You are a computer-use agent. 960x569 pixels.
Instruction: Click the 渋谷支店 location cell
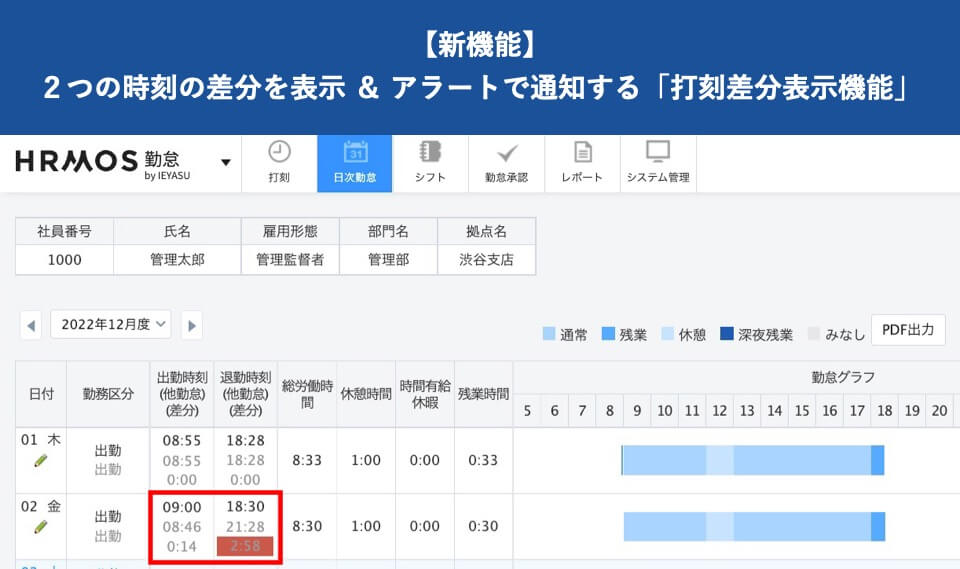[487, 260]
